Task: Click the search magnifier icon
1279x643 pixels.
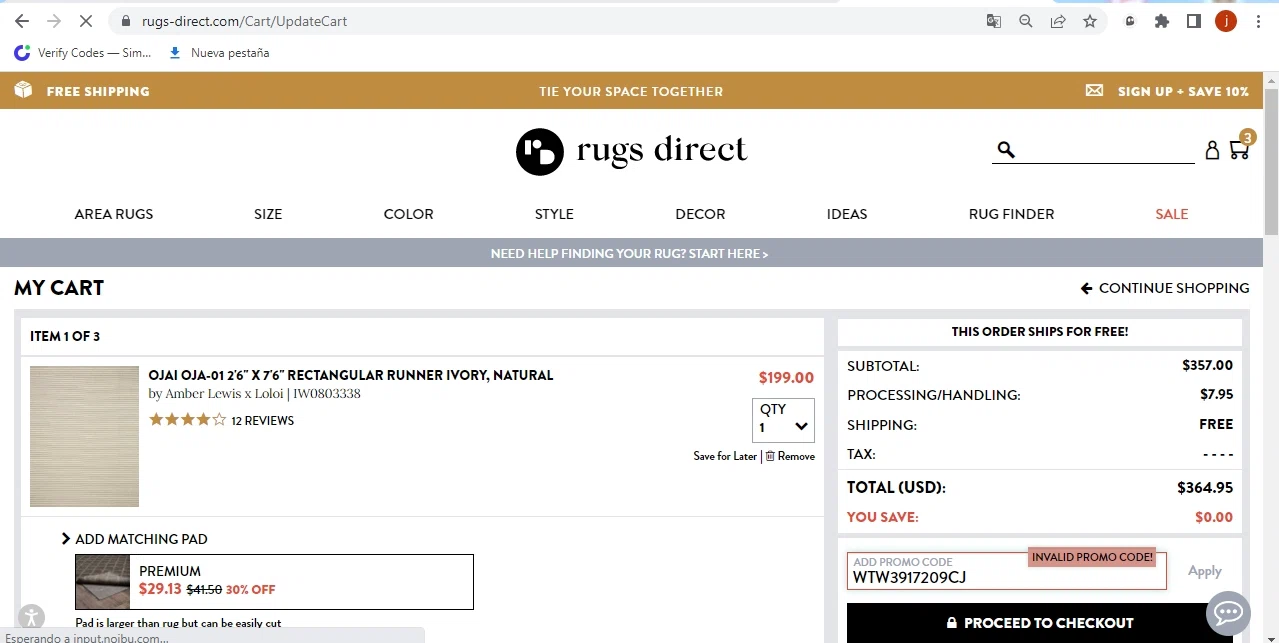Action: [x=1006, y=149]
